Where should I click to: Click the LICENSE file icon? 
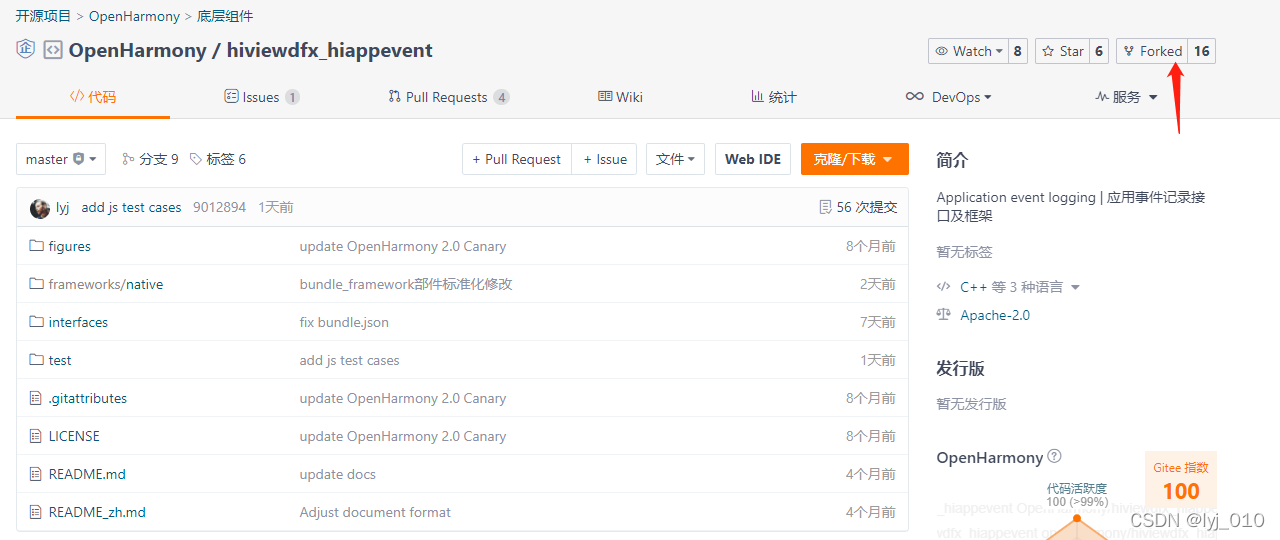[36, 436]
